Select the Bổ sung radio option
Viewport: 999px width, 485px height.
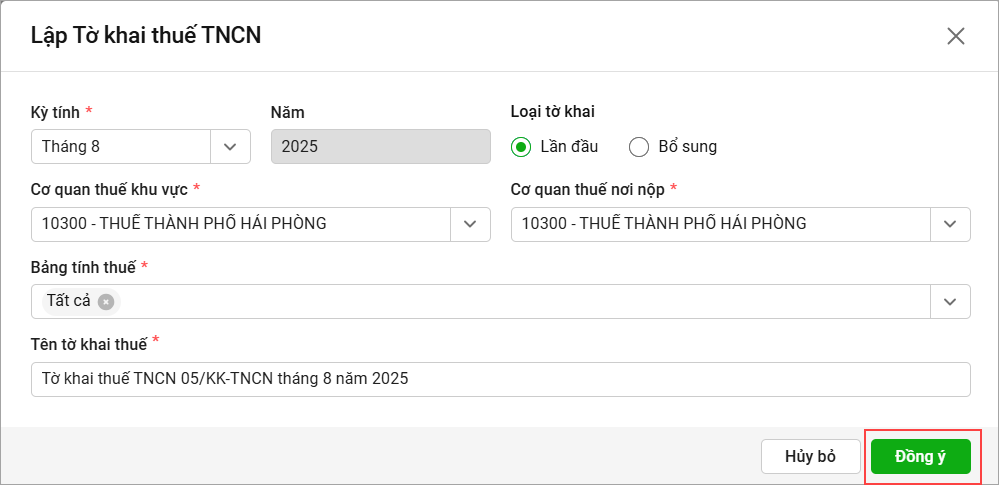click(x=639, y=147)
